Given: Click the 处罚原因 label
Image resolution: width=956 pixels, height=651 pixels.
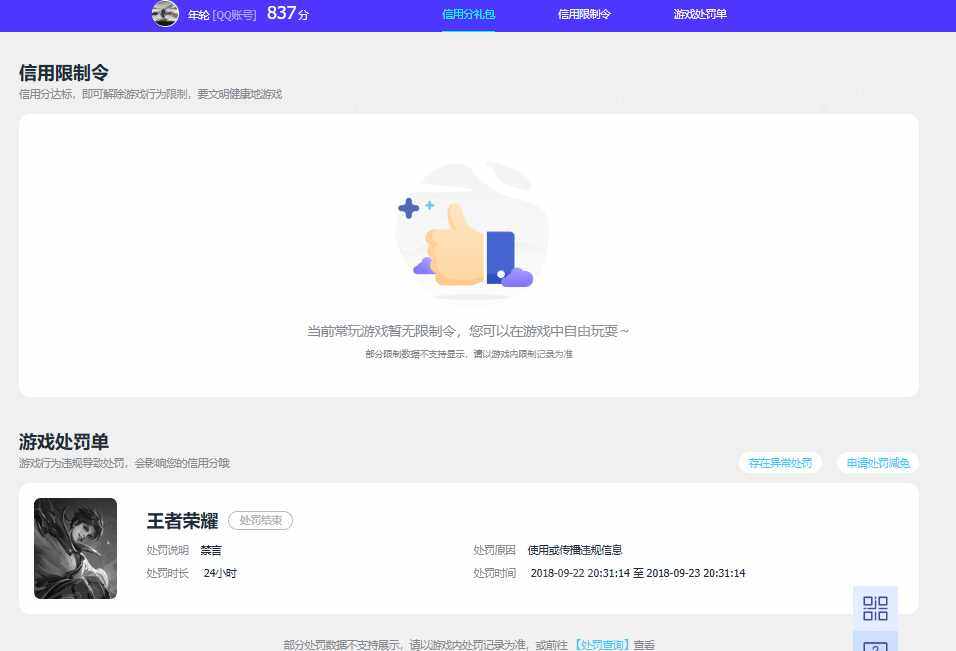Looking at the screenshot, I should coord(494,550).
